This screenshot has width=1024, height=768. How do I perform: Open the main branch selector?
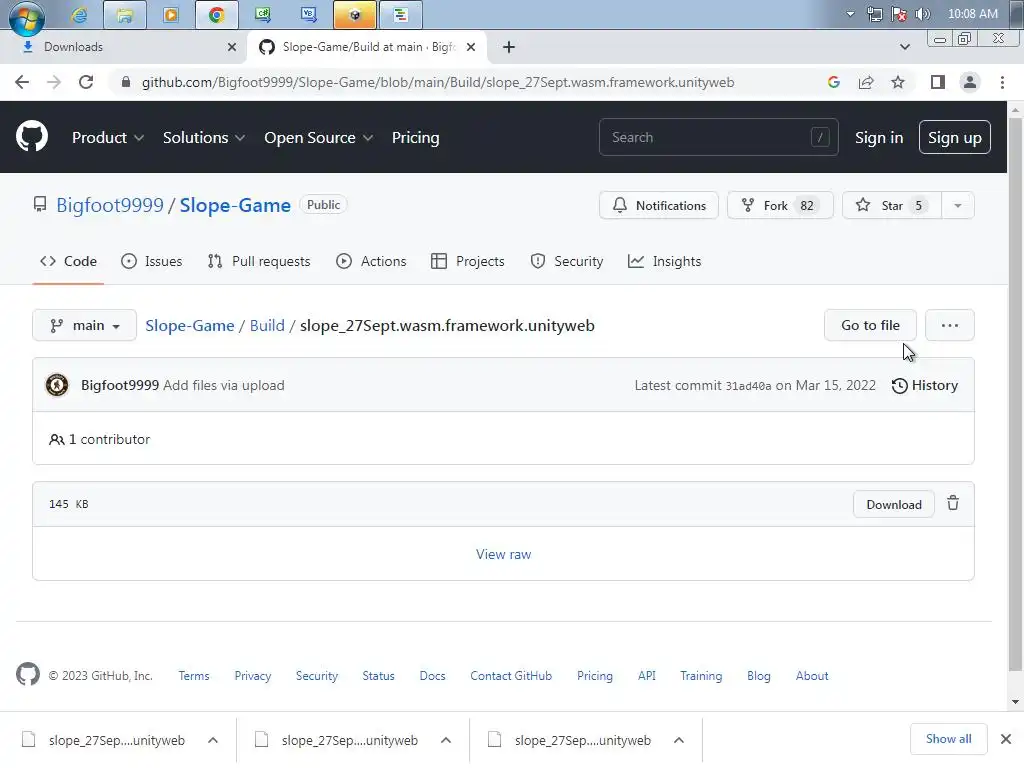pos(84,325)
